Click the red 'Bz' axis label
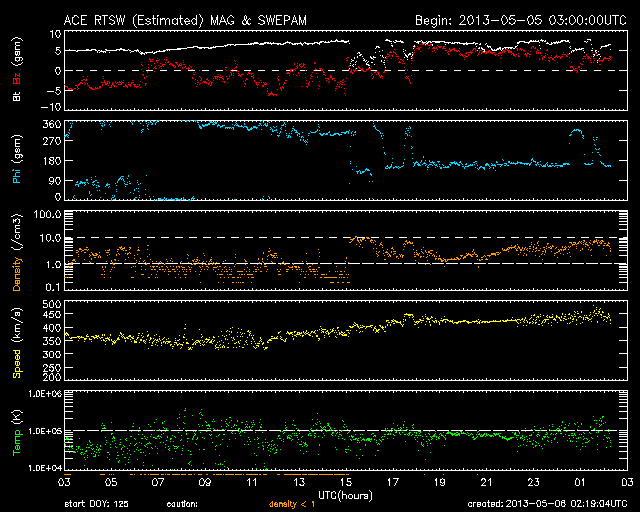This screenshot has width=640, height=512. click(x=17, y=78)
